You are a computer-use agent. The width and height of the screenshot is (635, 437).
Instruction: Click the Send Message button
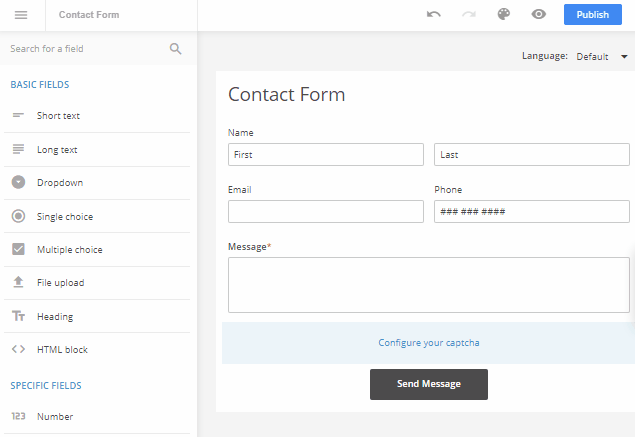click(x=428, y=384)
